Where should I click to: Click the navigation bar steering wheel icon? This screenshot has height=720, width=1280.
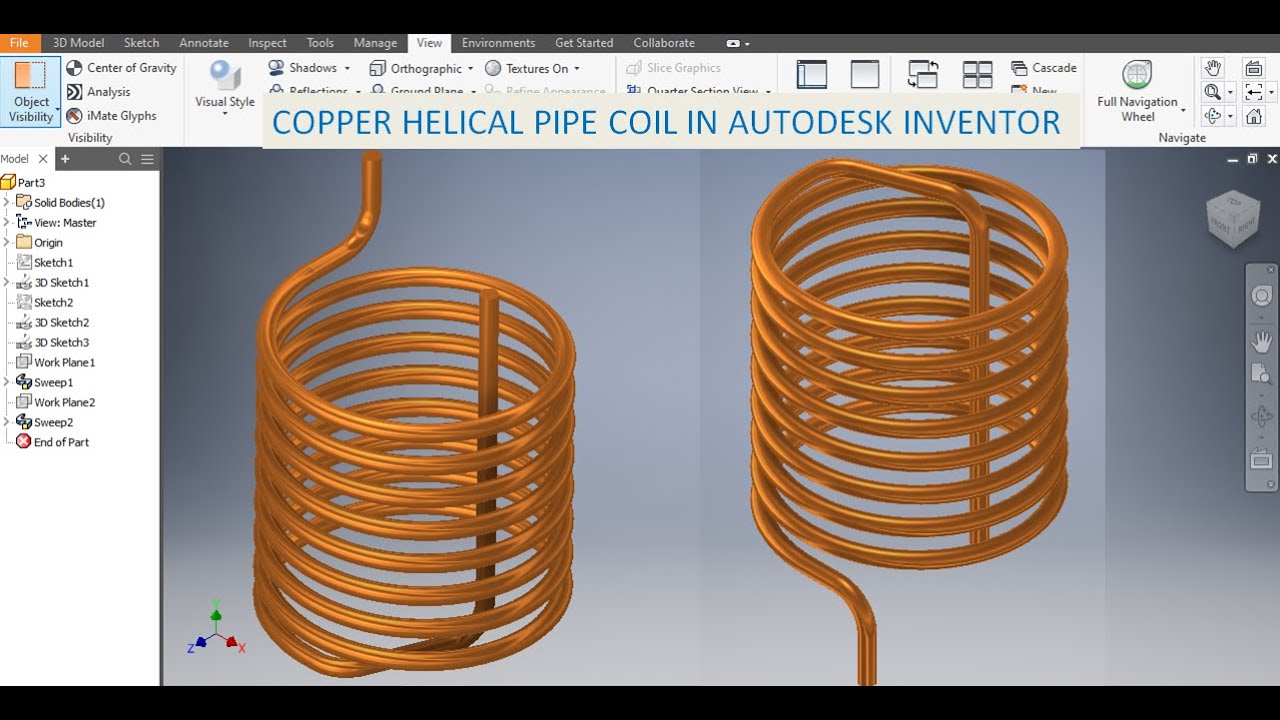[x=1261, y=297]
